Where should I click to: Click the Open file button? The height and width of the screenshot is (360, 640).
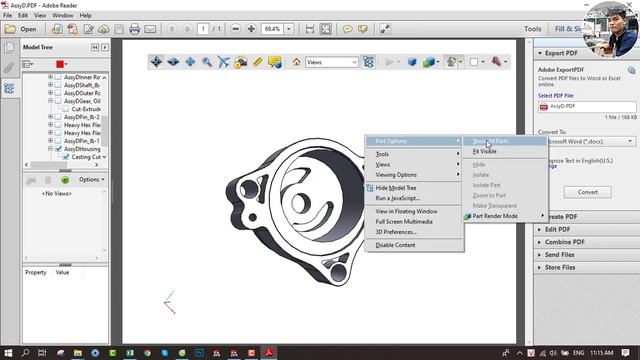point(21,29)
